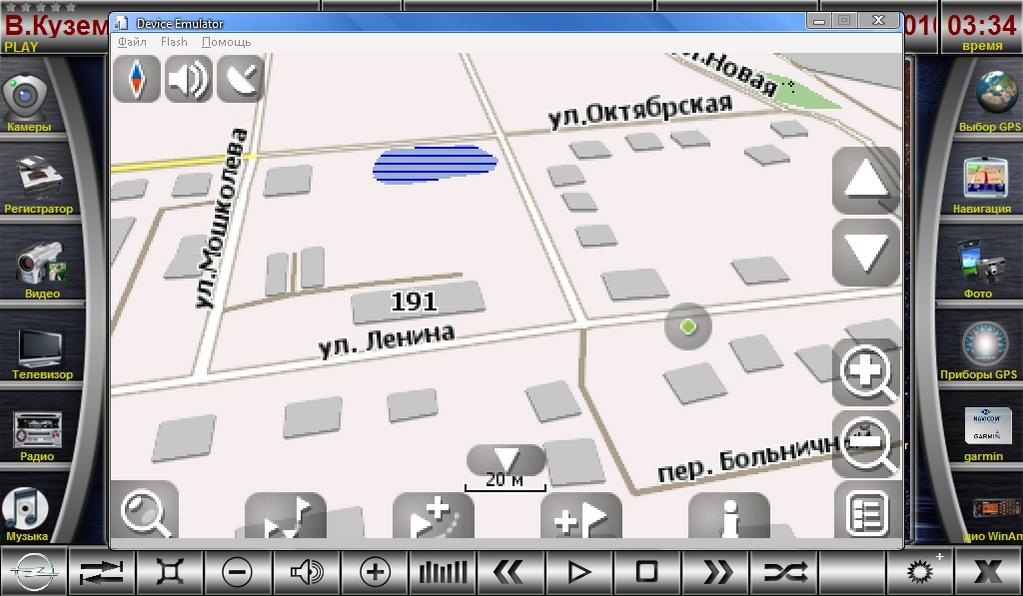Skip to next track with forward arrows

pyautogui.click(x=714, y=572)
